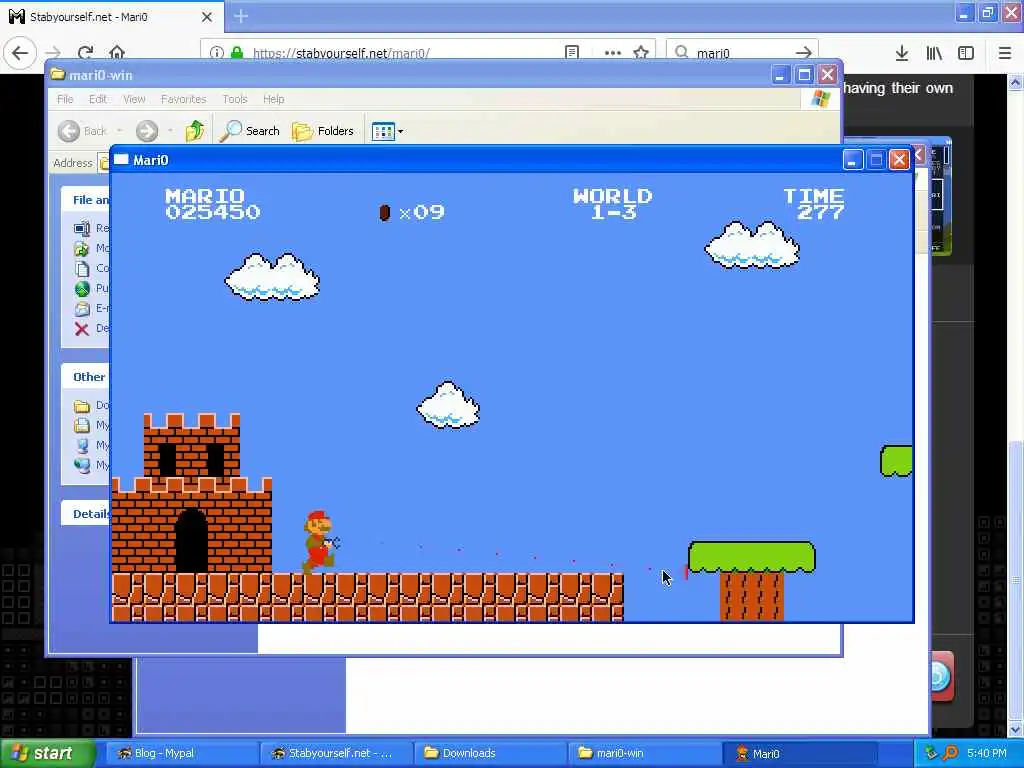Click E-mail task icon in File tasks
Viewport: 1024px width, 768px height.
click(x=82, y=308)
